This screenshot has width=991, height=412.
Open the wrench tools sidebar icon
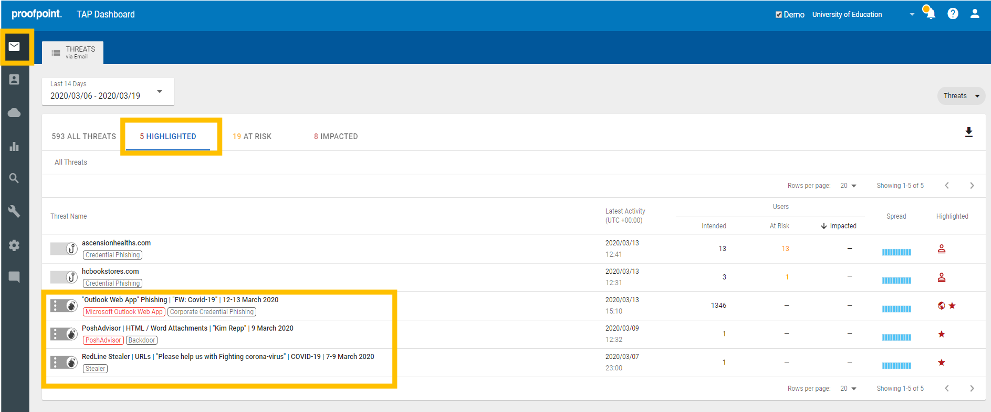pyautogui.click(x=14, y=211)
